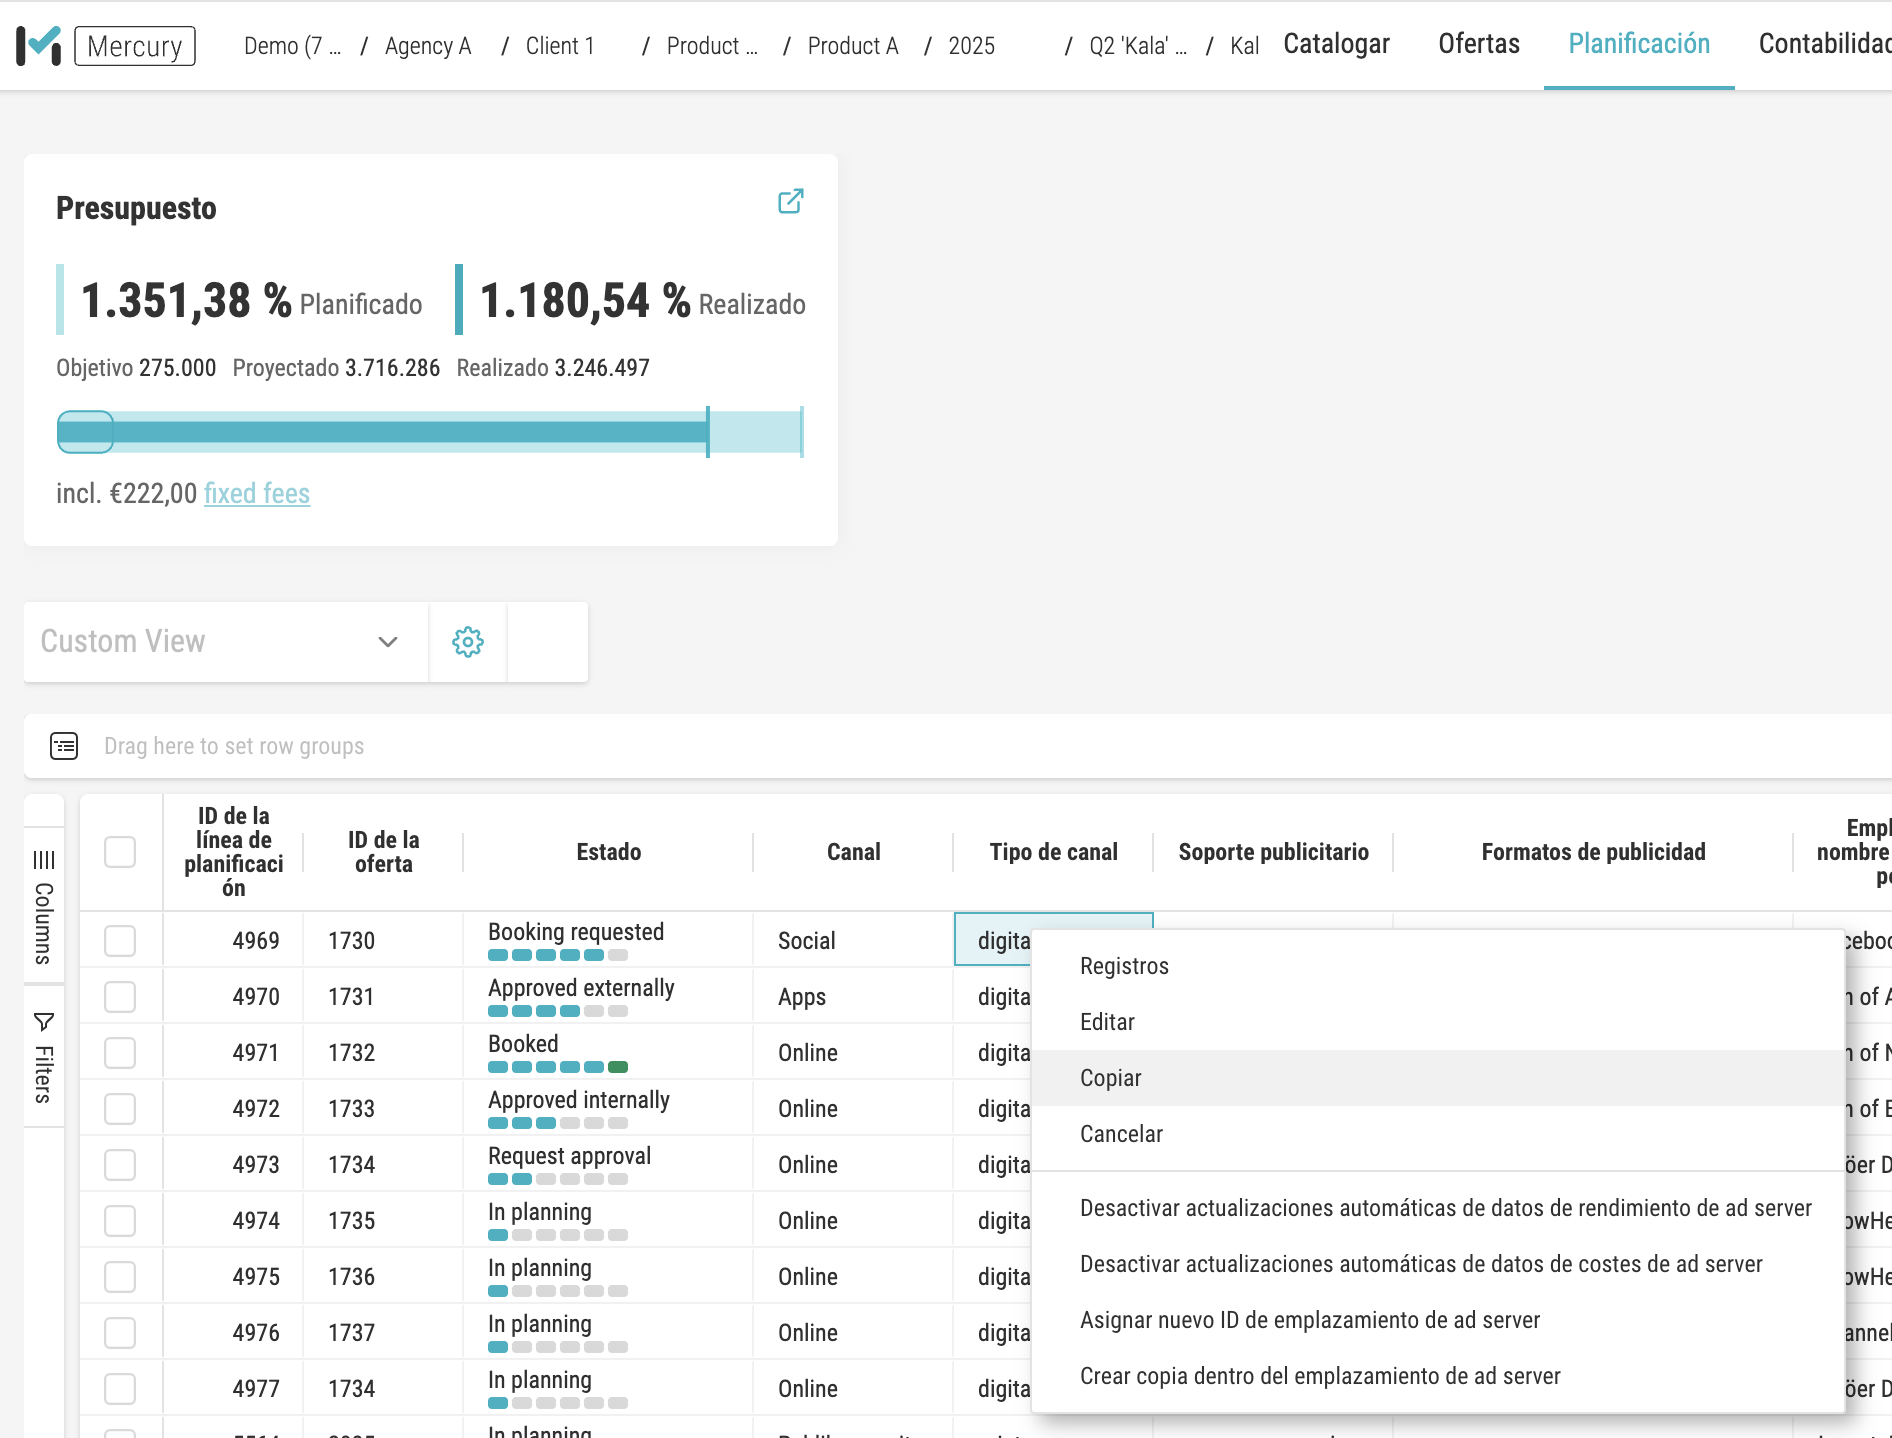This screenshot has width=1892, height=1438.
Task: Check the row checkbox for line 4971
Action: click(120, 1052)
